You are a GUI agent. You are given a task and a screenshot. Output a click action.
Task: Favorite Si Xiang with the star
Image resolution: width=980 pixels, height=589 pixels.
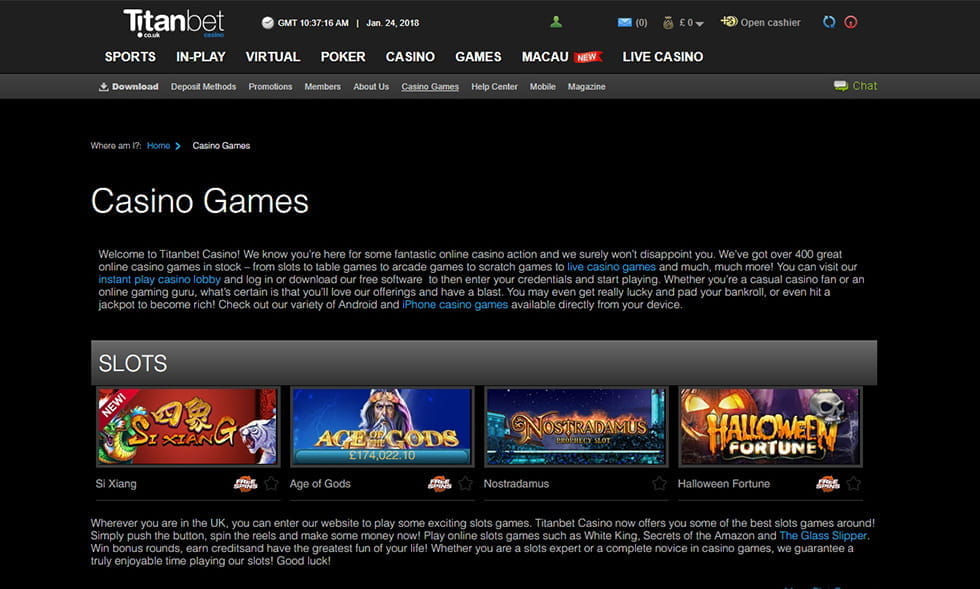[271, 483]
